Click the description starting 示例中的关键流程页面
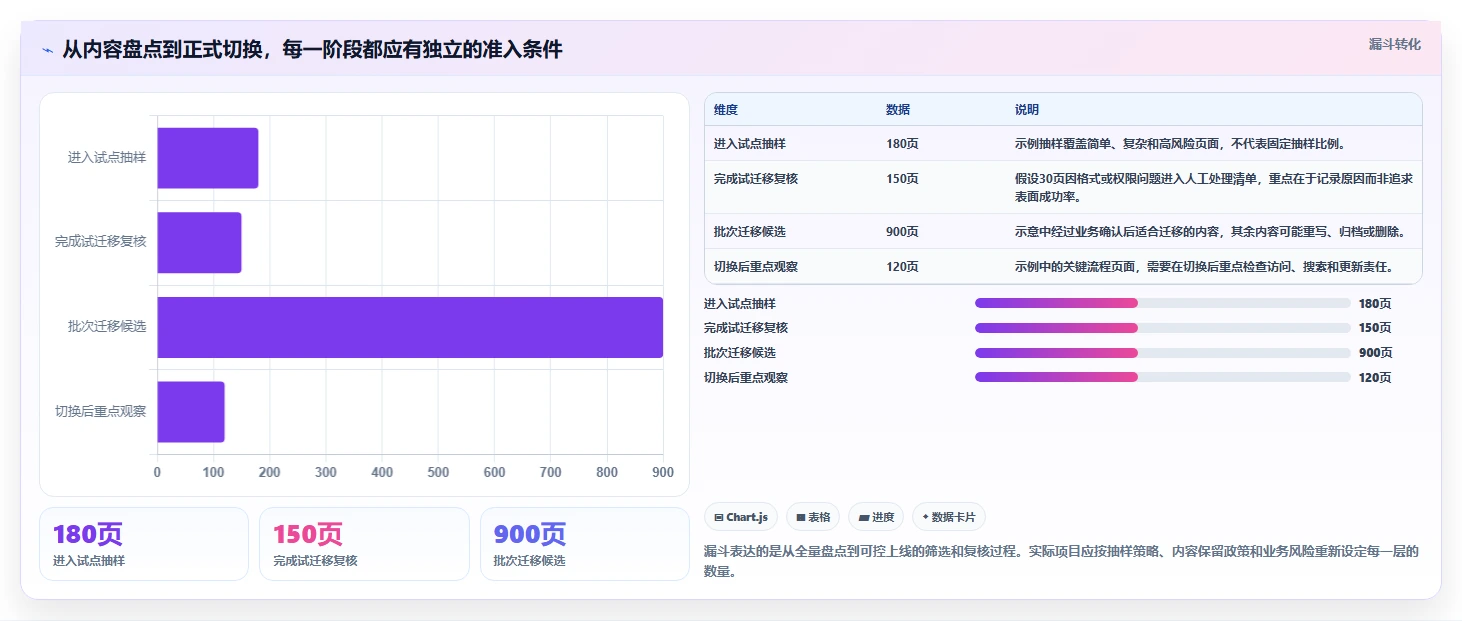This screenshot has width=1462, height=621. (x=1204, y=267)
